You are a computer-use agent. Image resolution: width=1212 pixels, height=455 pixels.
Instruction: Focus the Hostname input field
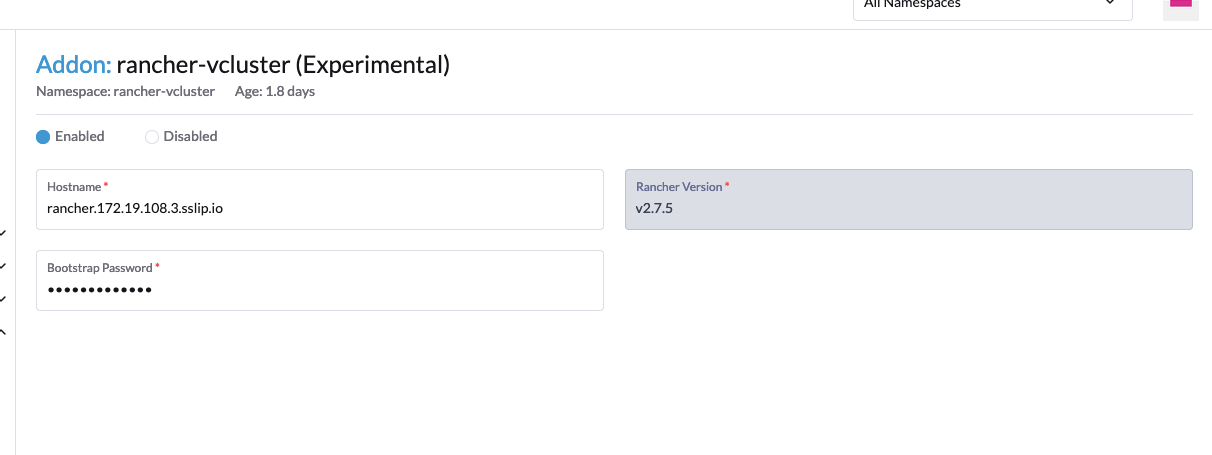pyautogui.click(x=319, y=209)
